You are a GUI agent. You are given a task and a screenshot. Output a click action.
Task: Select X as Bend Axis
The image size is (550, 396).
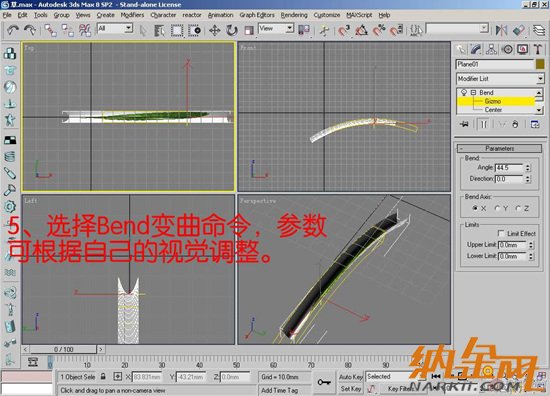(475, 208)
